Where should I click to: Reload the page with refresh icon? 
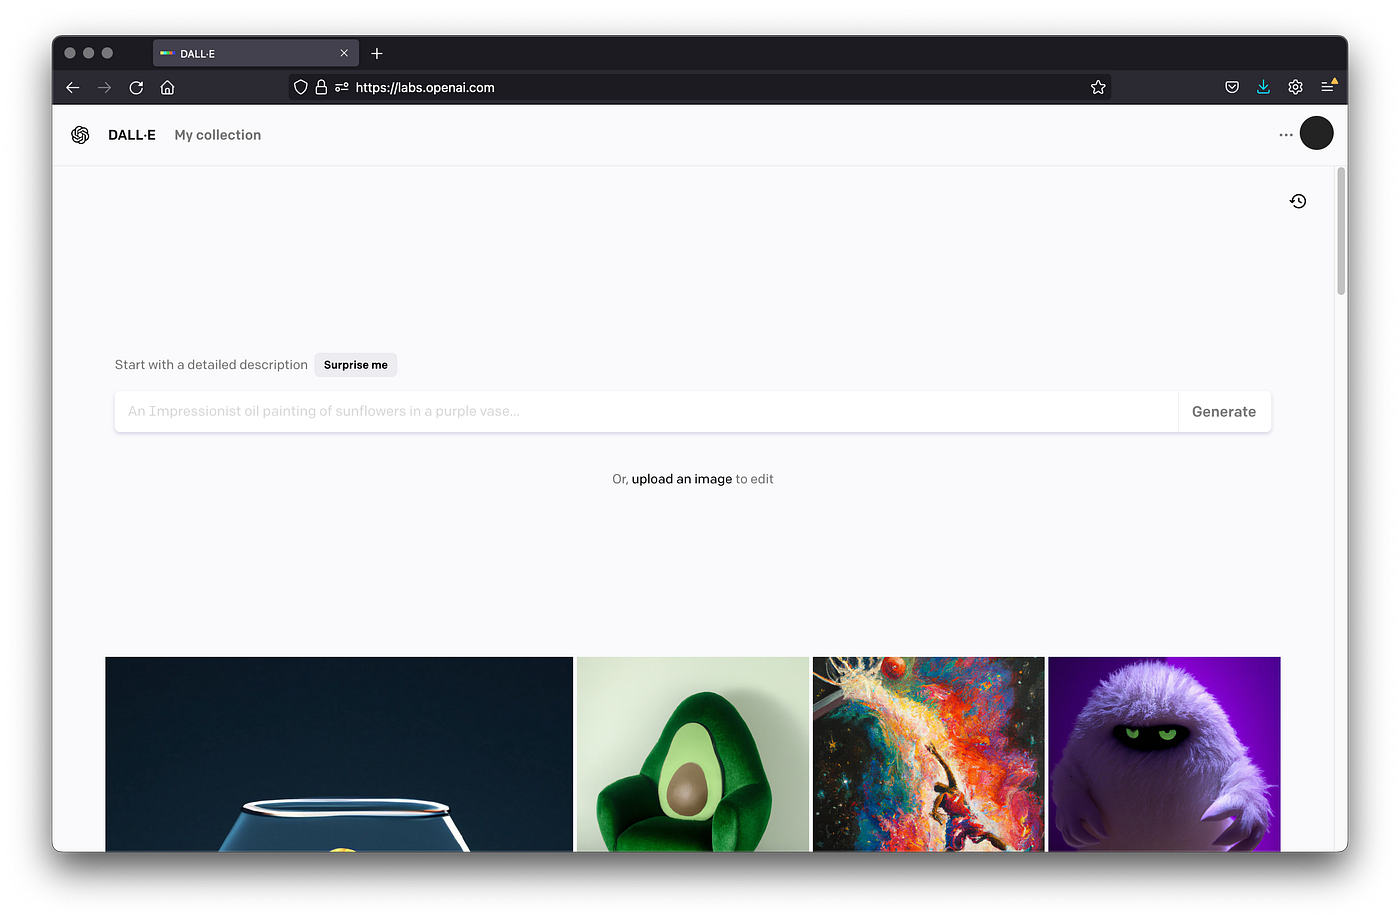point(136,87)
